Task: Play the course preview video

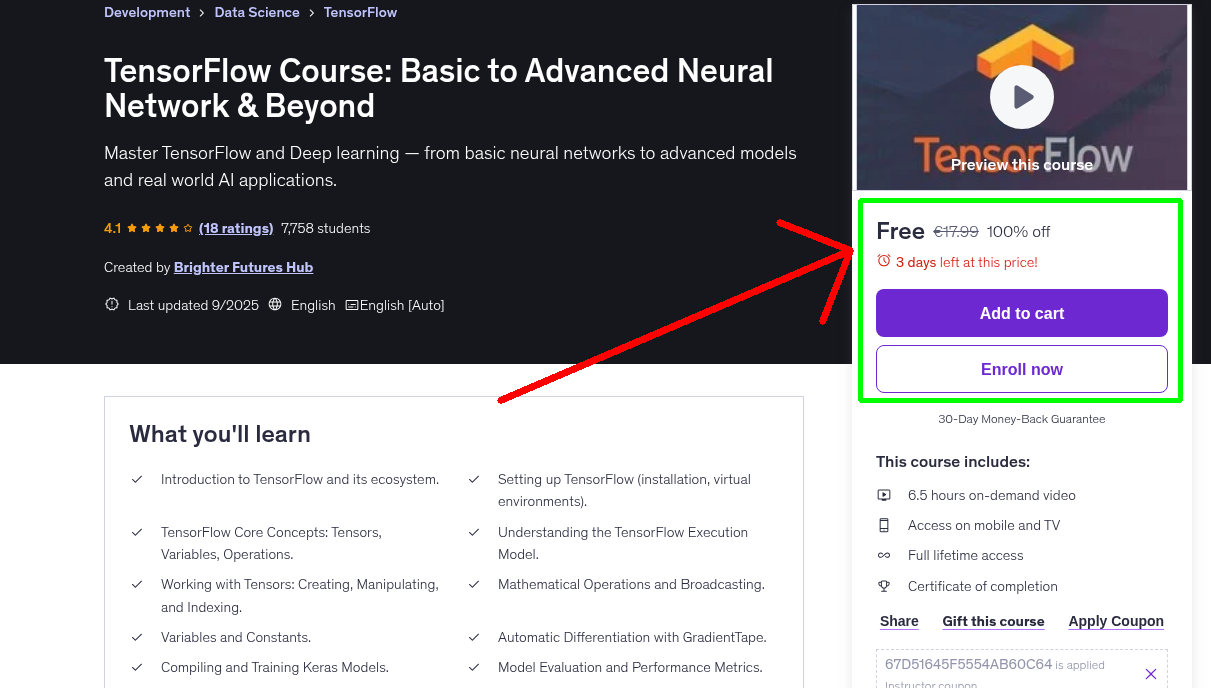Action: click(x=1021, y=96)
